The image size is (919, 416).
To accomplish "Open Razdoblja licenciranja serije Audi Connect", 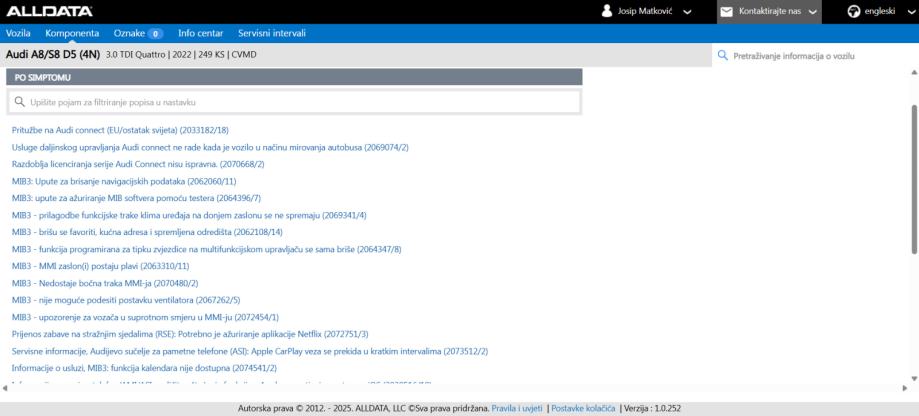I will (x=138, y=164).
